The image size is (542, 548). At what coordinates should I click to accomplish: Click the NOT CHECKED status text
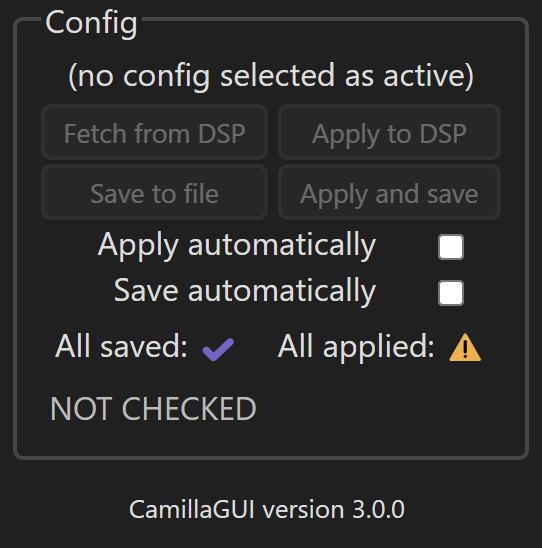pos(153,408)
